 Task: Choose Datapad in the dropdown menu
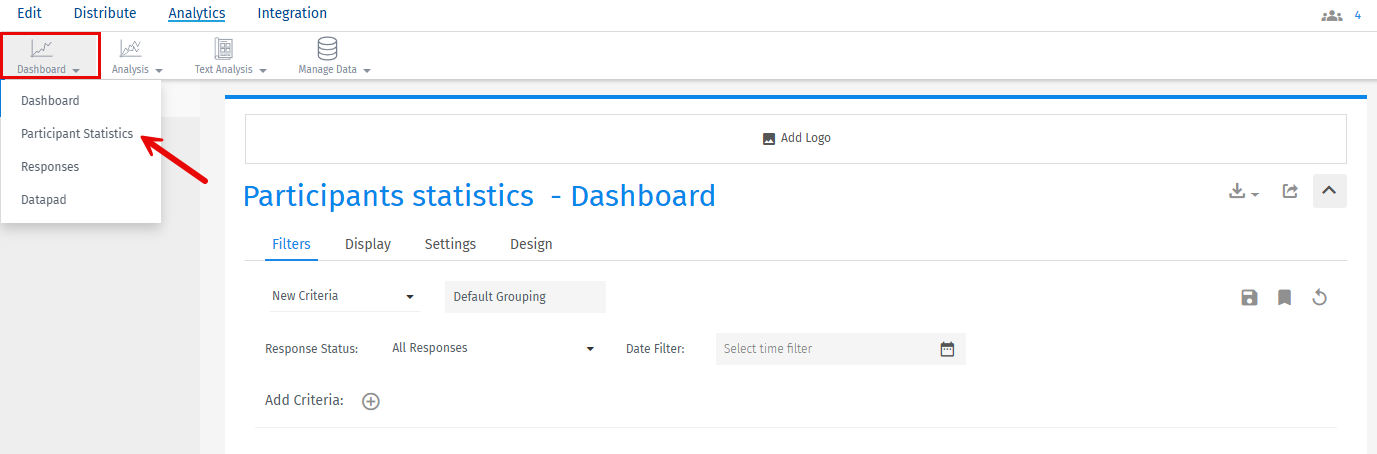click(x=43, y=200)
